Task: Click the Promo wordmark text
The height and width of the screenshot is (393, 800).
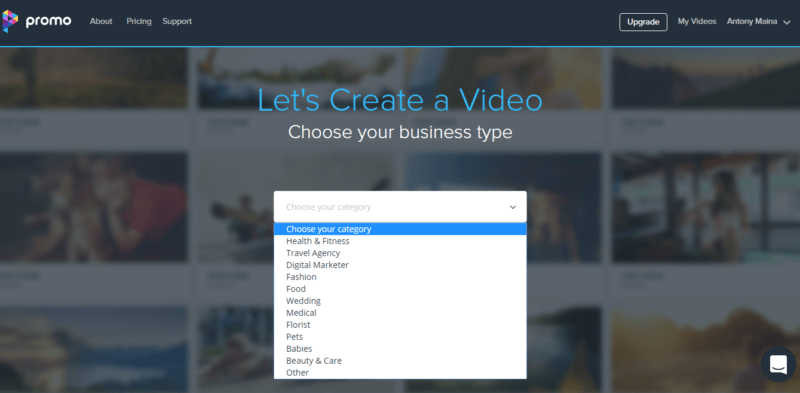Action: pyautogui.click(x=48, y=21)
